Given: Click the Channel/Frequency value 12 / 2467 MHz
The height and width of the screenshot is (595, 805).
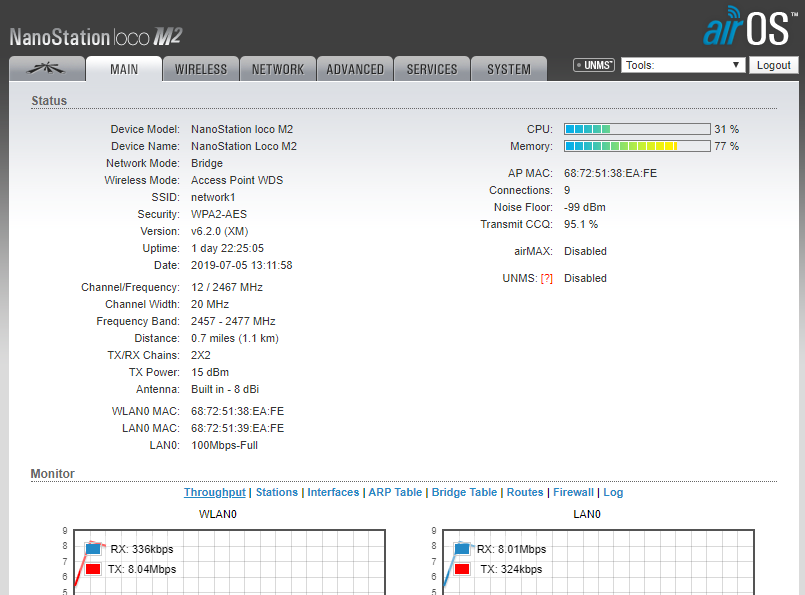Looking at the screenshot, I should [227, 287].
